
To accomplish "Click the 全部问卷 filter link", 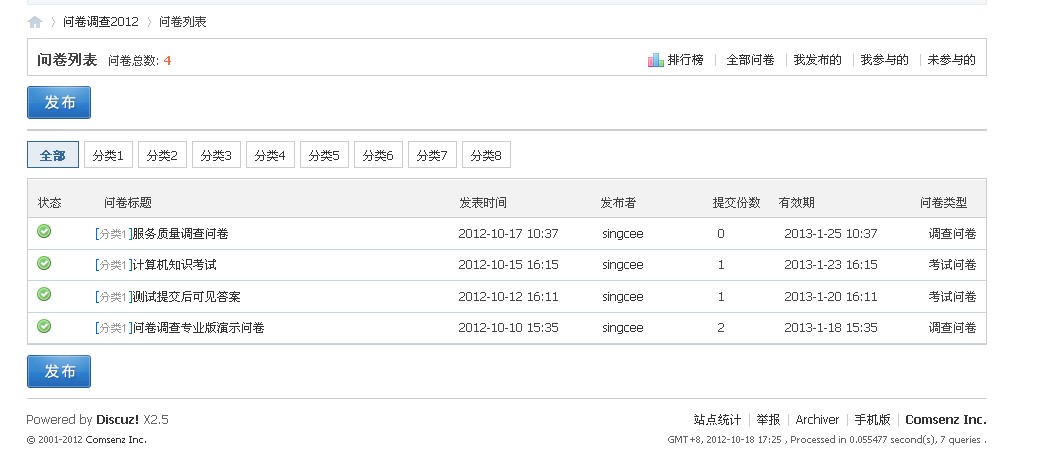I will pyautogui.click(x=750, y=60).
